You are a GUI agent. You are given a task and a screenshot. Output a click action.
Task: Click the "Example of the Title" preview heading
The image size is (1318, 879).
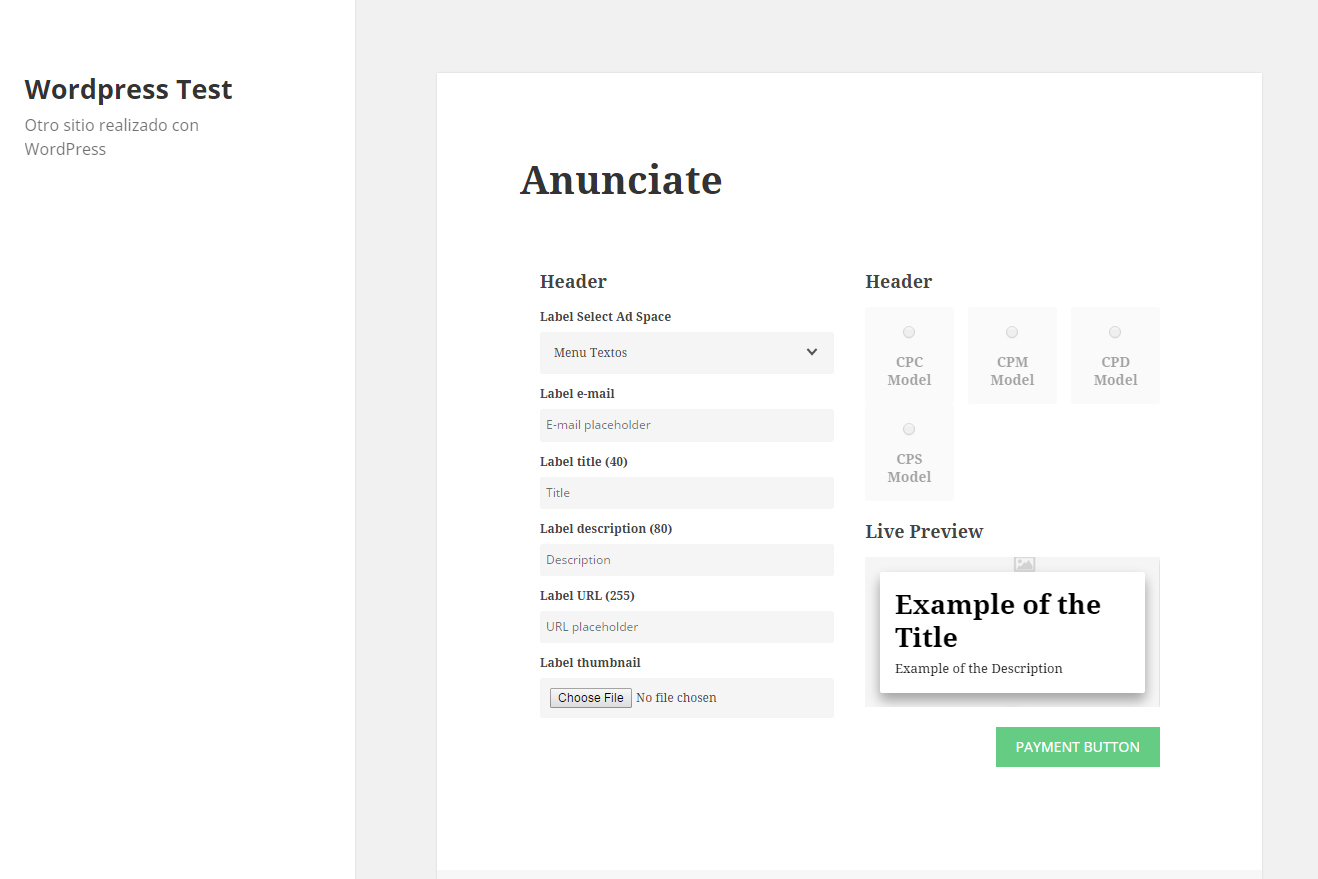tap(997, 621)
